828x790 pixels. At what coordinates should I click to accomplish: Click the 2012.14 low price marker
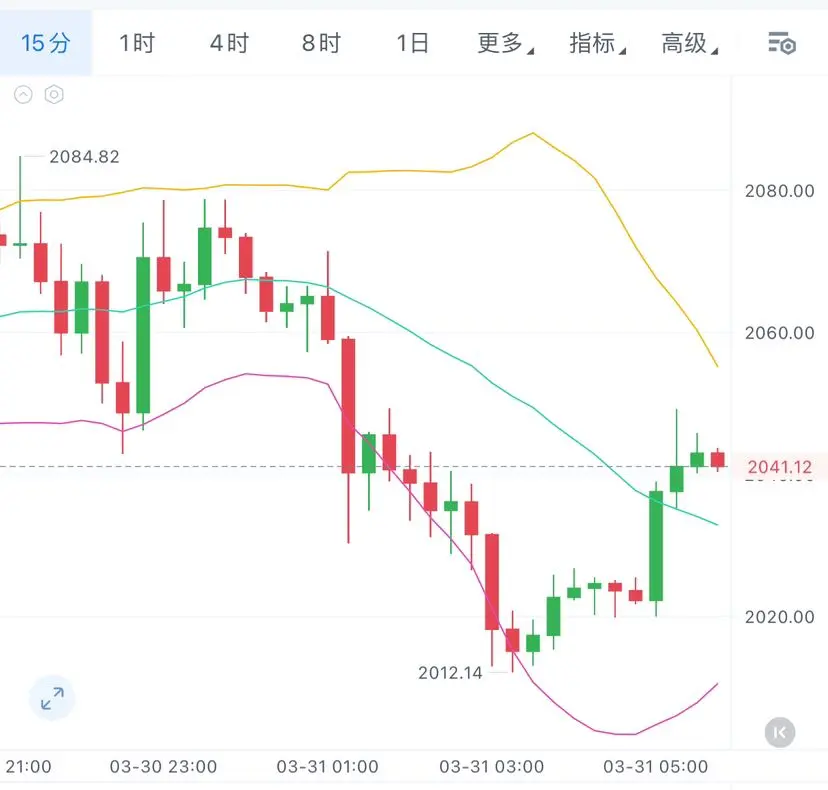click(450, 673)
